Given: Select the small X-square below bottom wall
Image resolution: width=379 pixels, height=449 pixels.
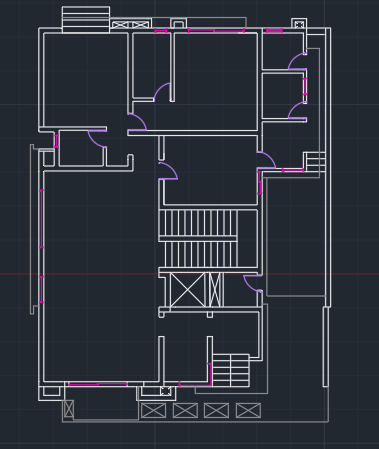Looking at the screenshot, I should 165,391.
